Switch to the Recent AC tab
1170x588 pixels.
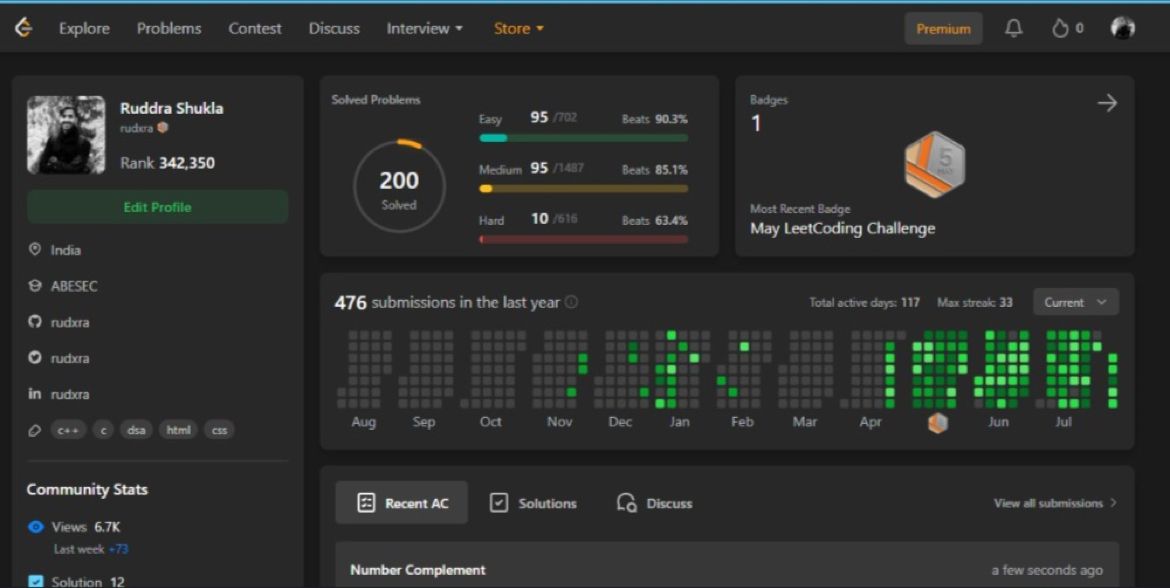click(x=401, y=503)
